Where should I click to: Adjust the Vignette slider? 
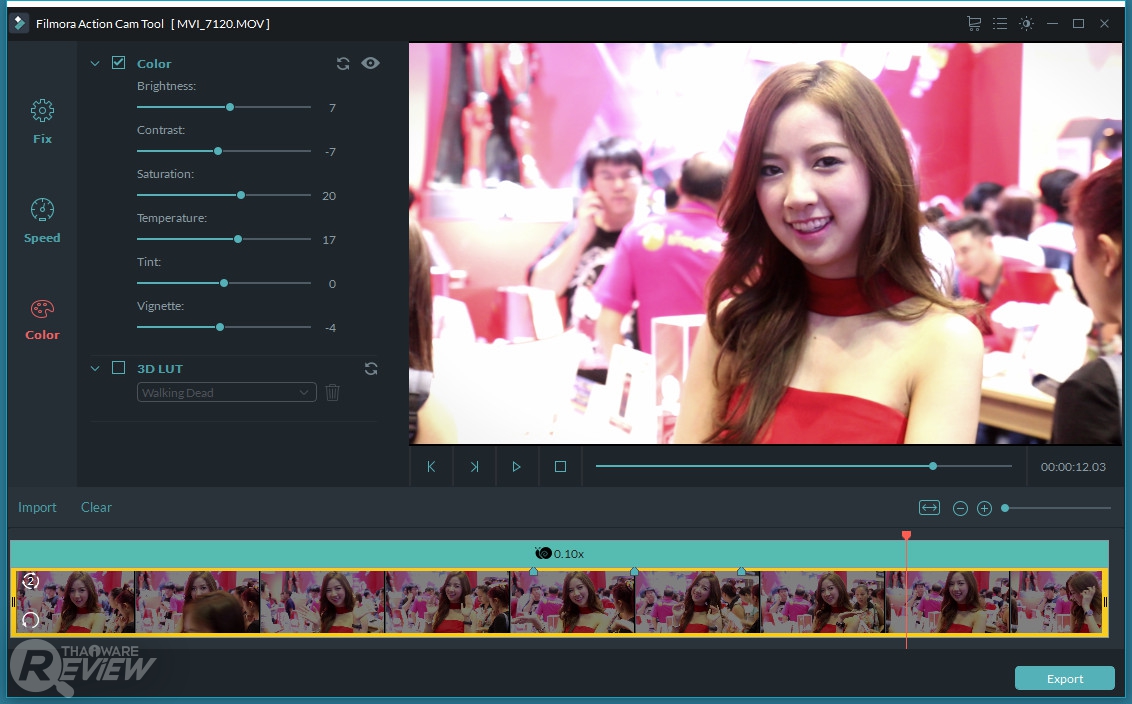pos(224,327)
